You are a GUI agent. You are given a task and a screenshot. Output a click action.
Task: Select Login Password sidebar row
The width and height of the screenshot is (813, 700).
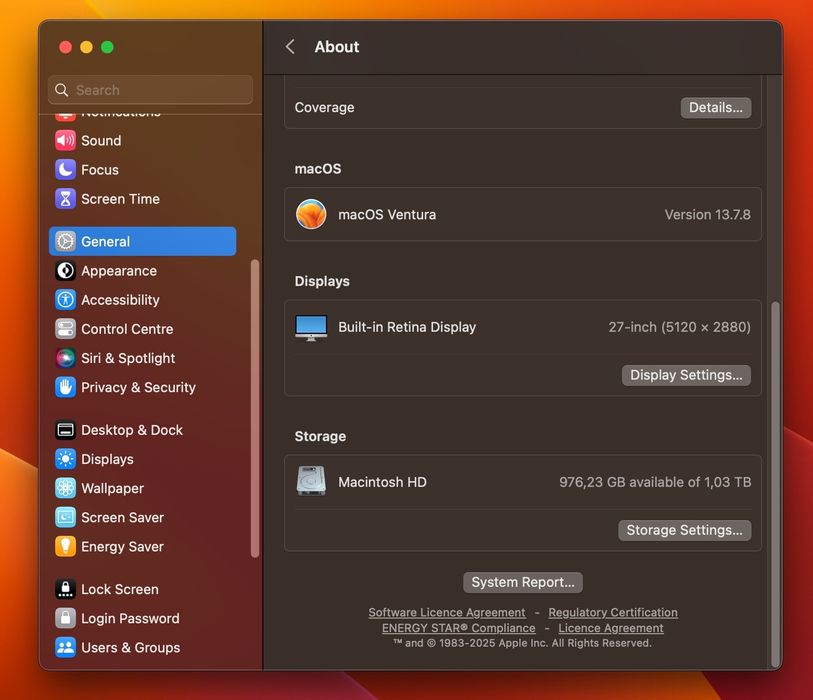(x=143, y=618)
